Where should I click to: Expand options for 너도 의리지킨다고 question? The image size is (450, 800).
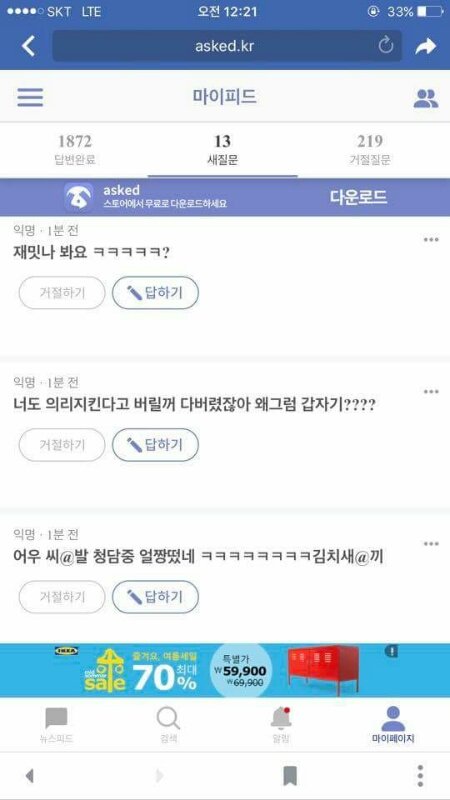431,392
